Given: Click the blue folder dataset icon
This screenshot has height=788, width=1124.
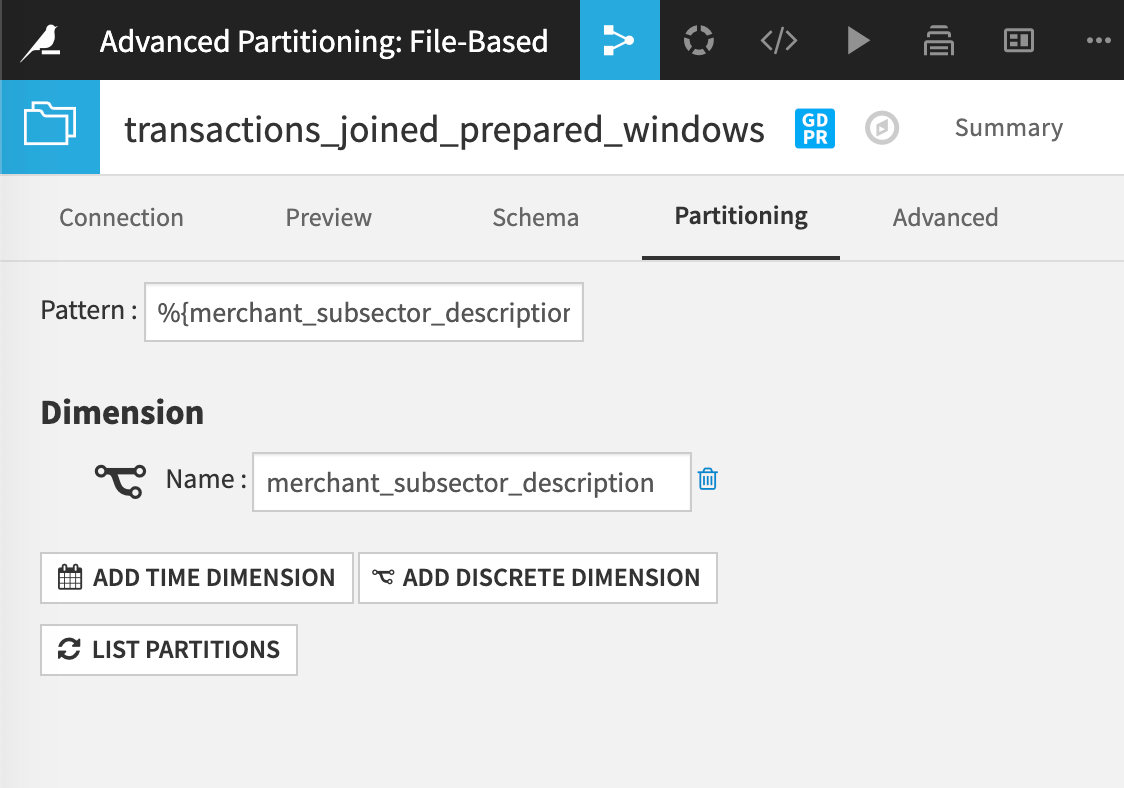Looking at the screenshot, I should 49,127.
